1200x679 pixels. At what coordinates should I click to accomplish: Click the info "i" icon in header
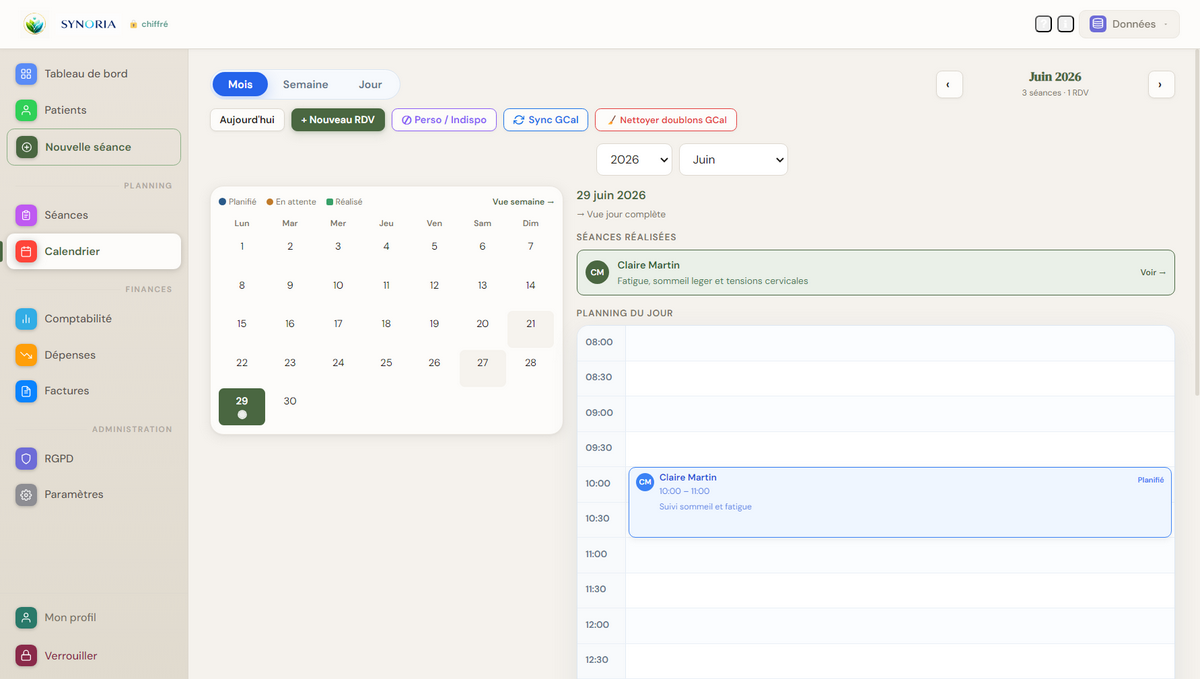(x=1066, y=24)
